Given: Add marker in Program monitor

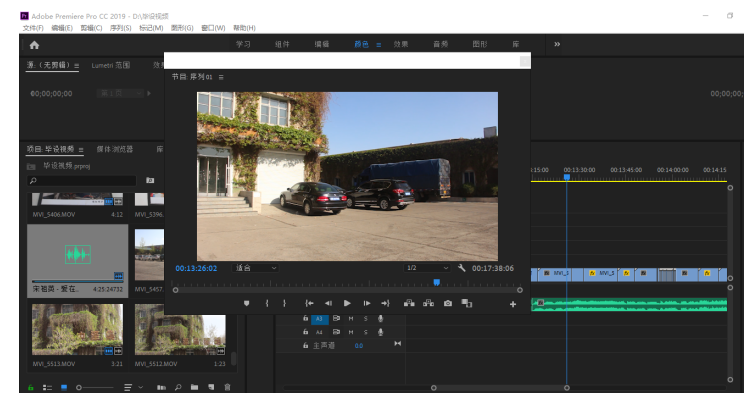Looking at the screenshot, I should coord(247,303).
